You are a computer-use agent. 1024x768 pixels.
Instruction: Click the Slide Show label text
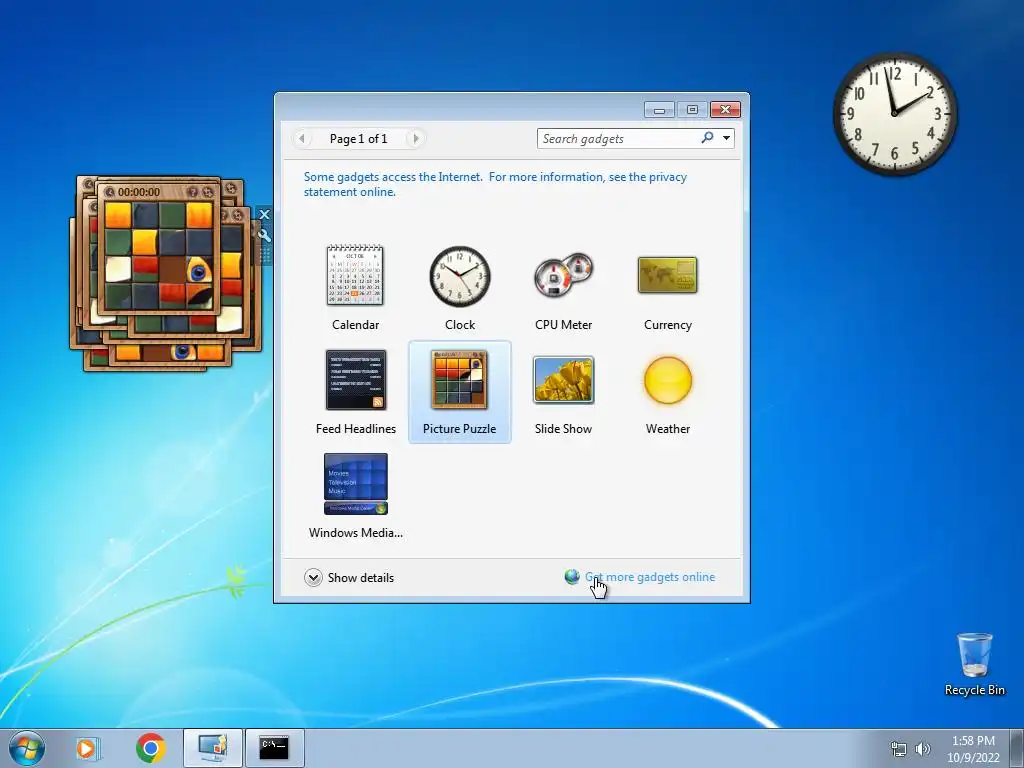563,428
